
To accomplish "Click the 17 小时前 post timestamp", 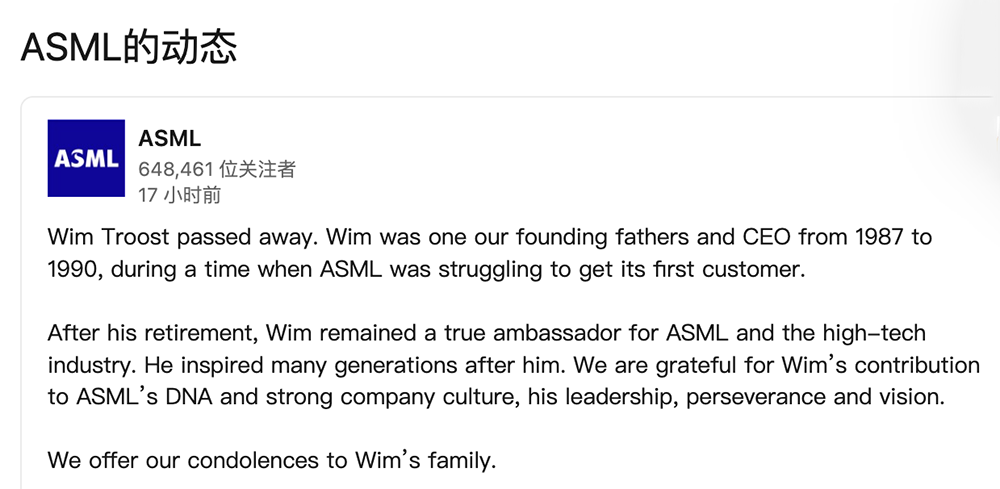I will [x=179, y=195].
